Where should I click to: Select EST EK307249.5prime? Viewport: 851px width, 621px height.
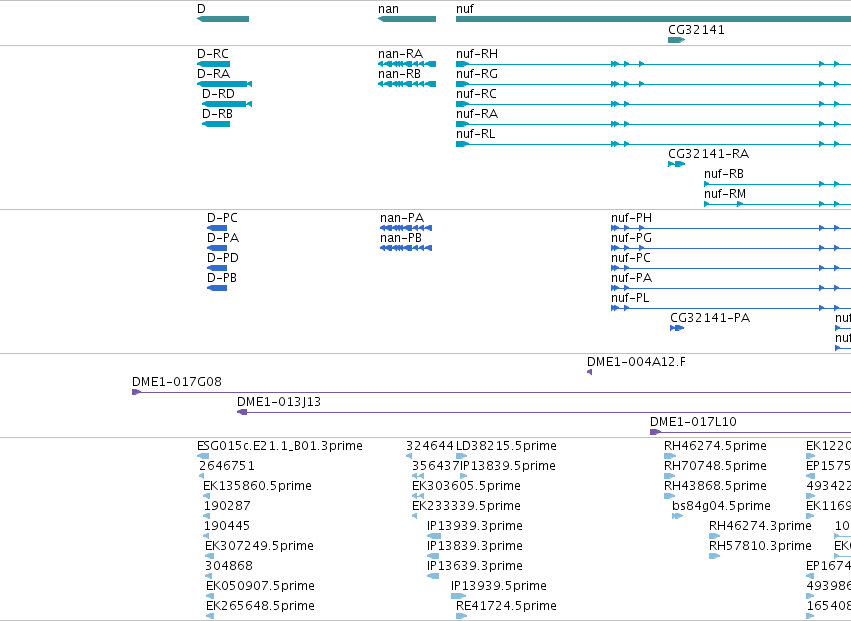(x=209, y=556)
